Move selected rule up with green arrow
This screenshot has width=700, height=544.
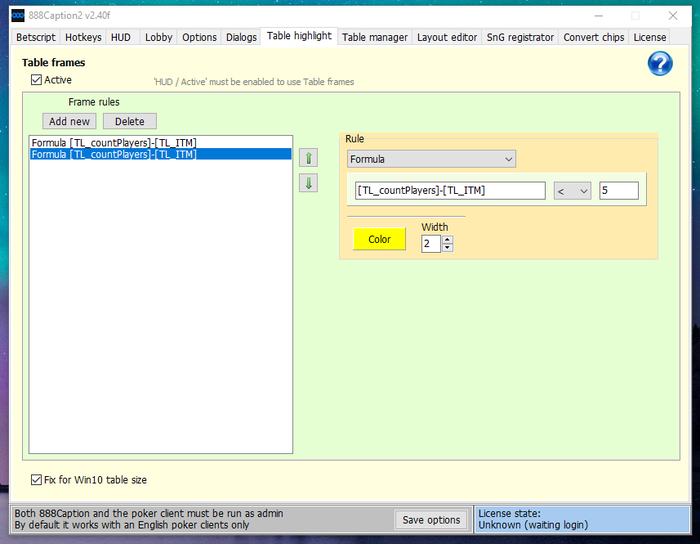click(x=308, y=158)
